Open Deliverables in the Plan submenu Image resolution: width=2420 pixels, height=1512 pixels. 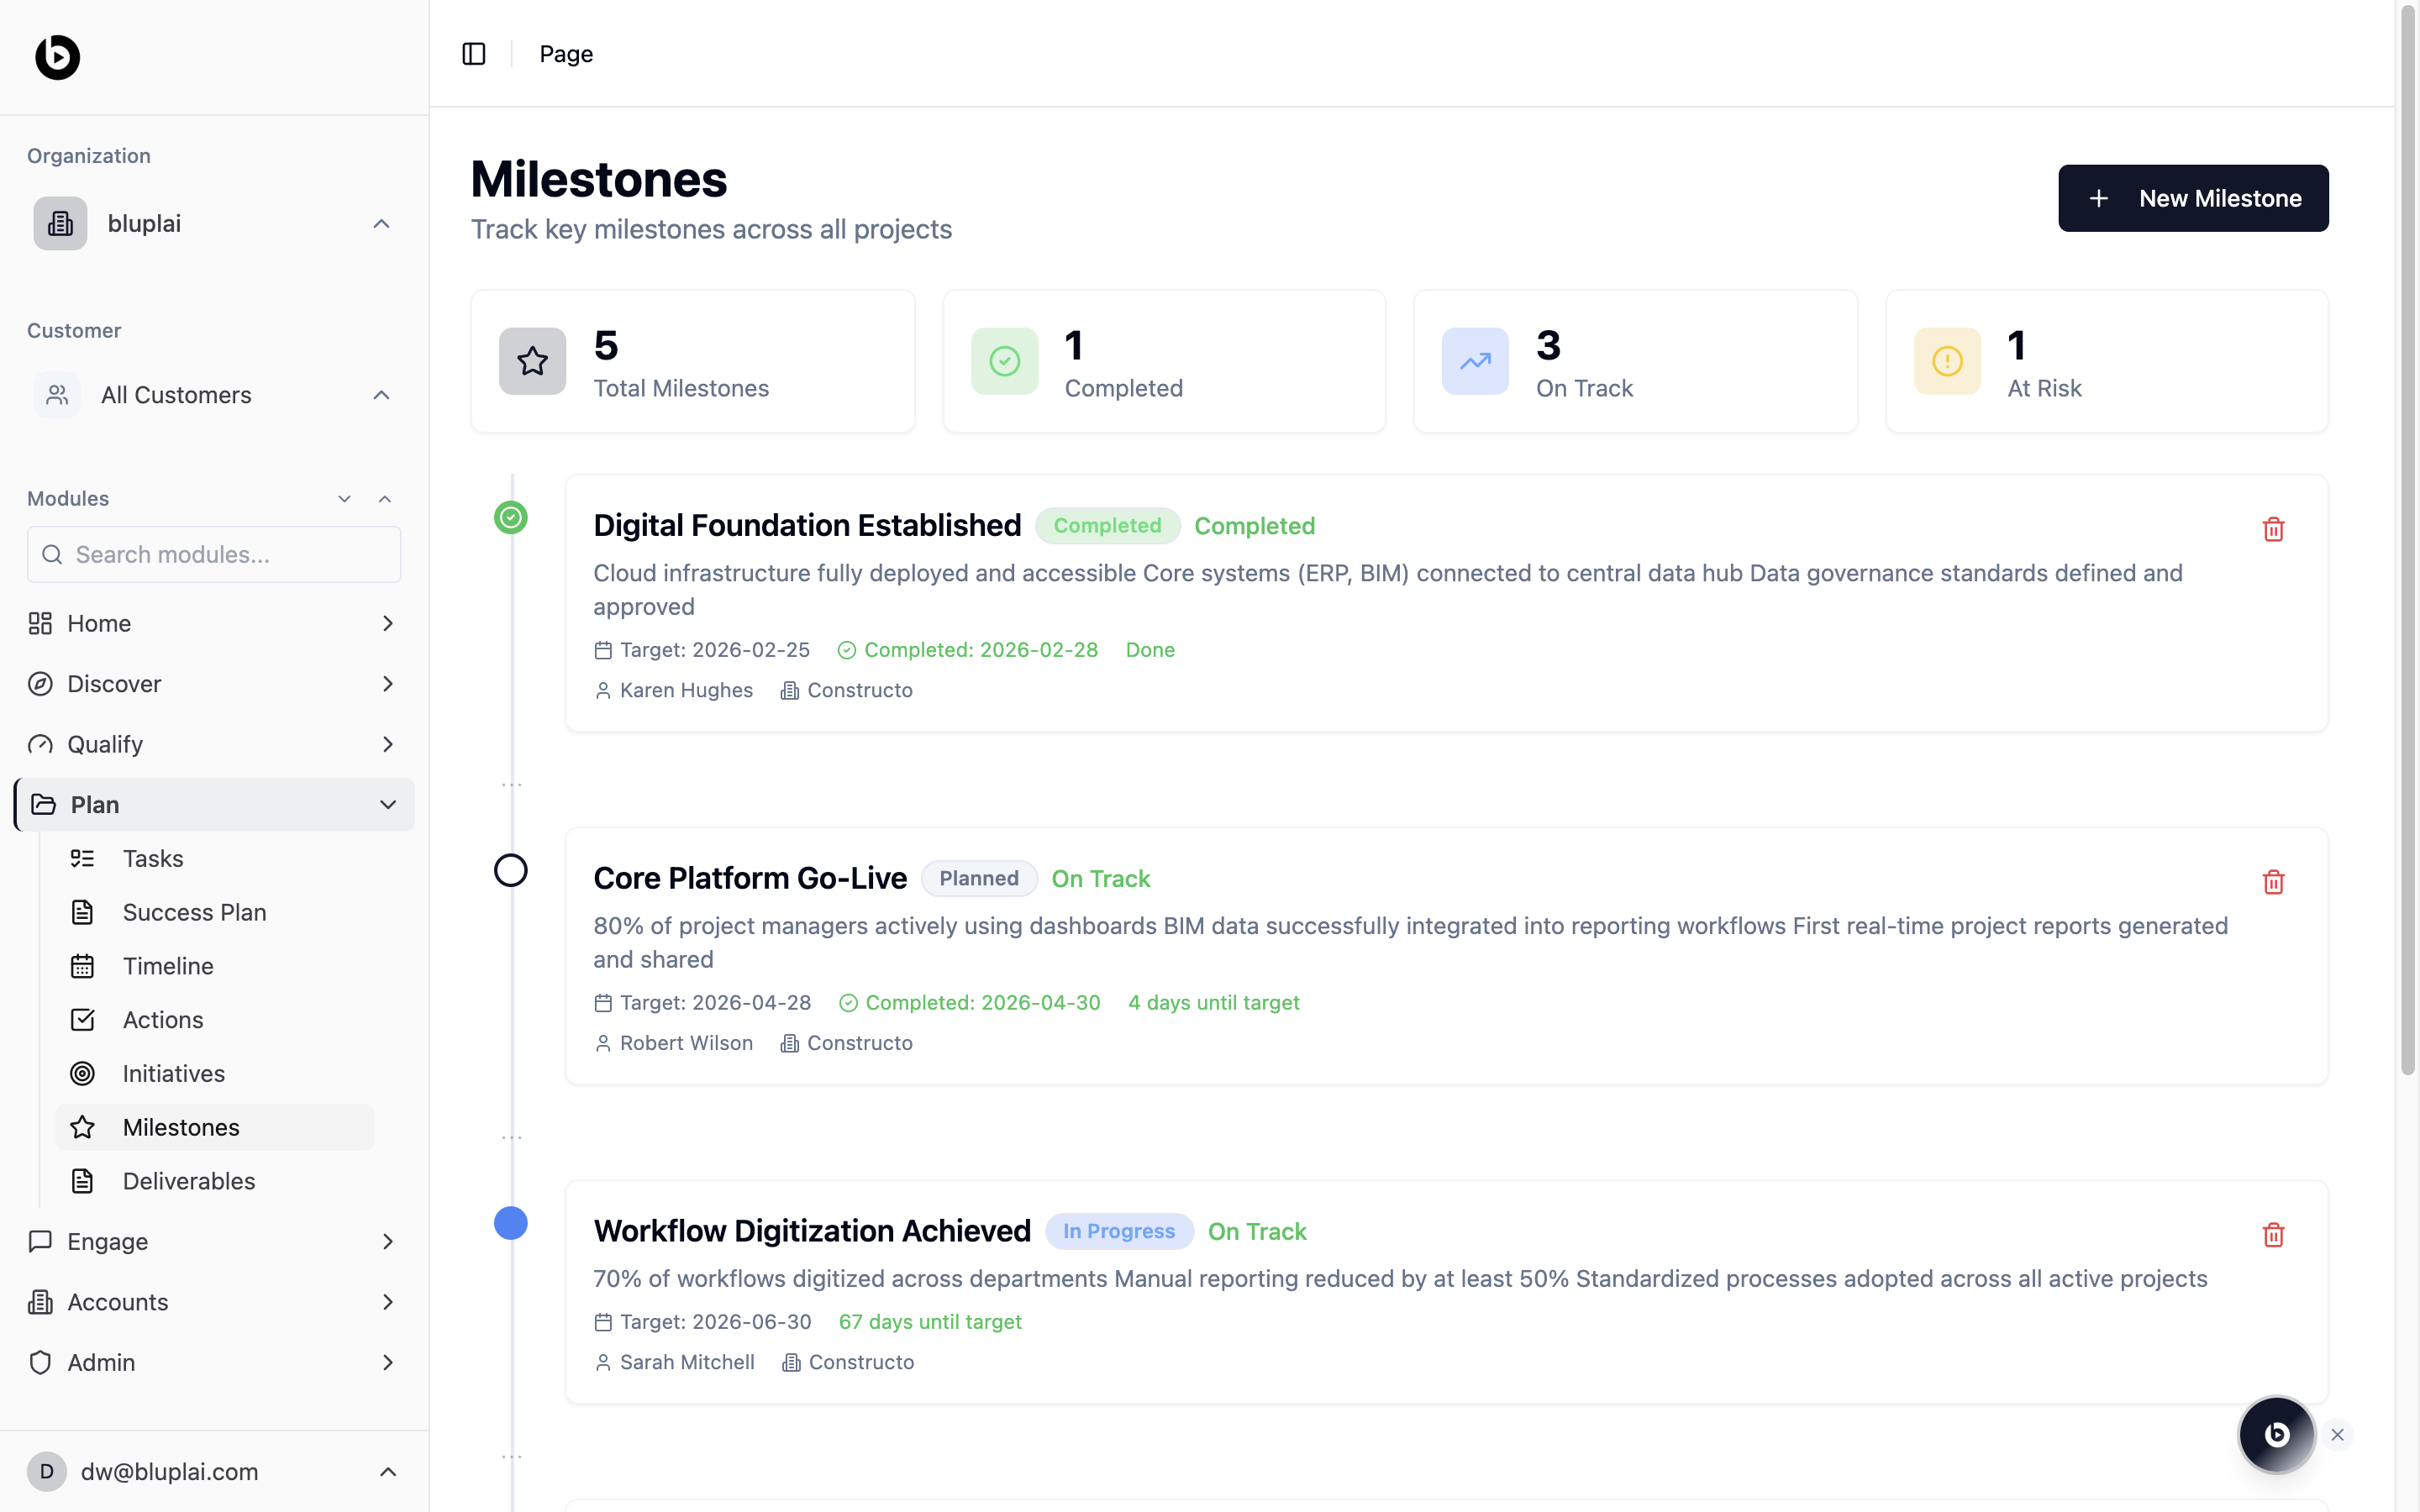click(x=189, y=1181)
